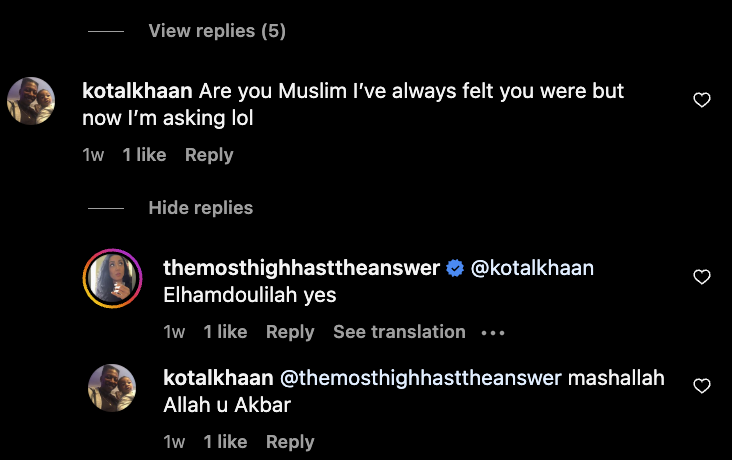View the 1 like on top kotalkhaan comment
Image resolution: width=732 pixels, height=460 pixels.
[x=144, y=155]
